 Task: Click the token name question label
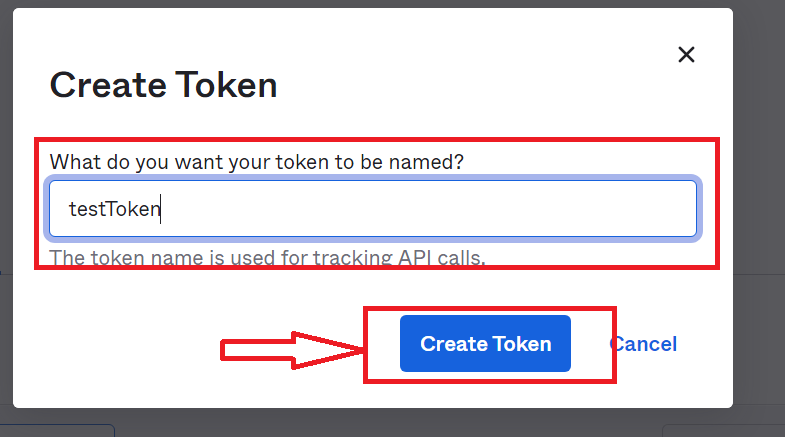257,161
